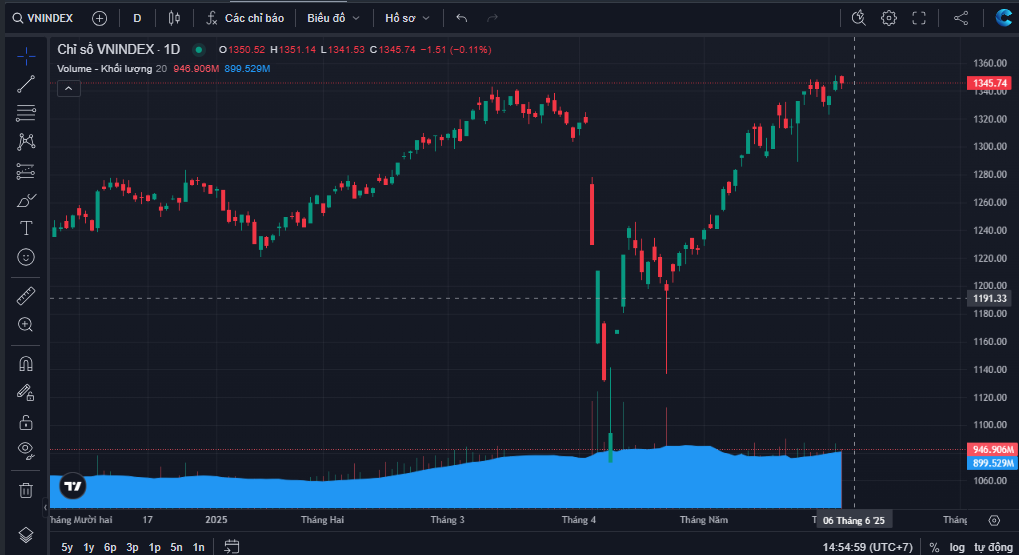Click the TradingView logo badge

[x=73, y=486]
